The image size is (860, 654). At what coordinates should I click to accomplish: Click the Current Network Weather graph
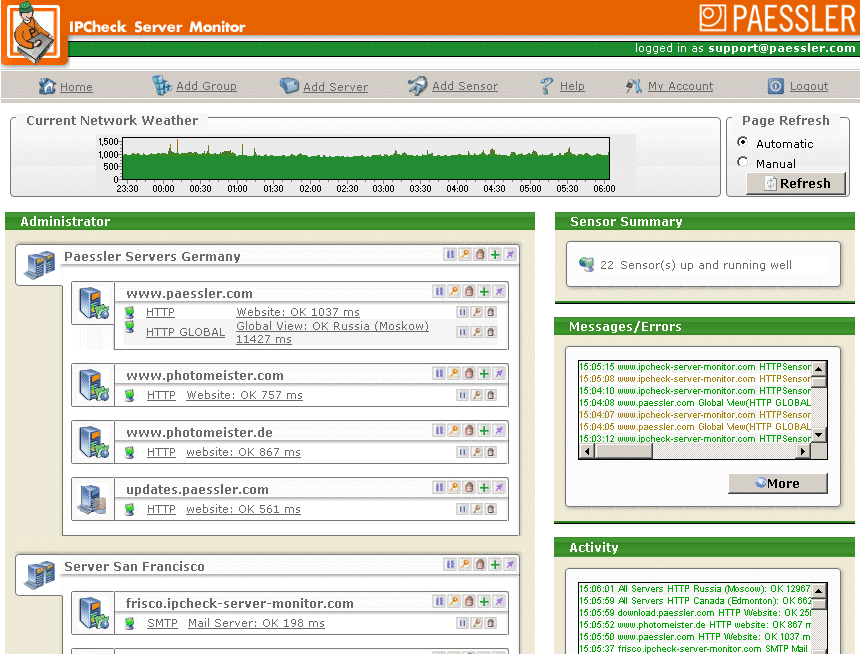coord(366,159)
